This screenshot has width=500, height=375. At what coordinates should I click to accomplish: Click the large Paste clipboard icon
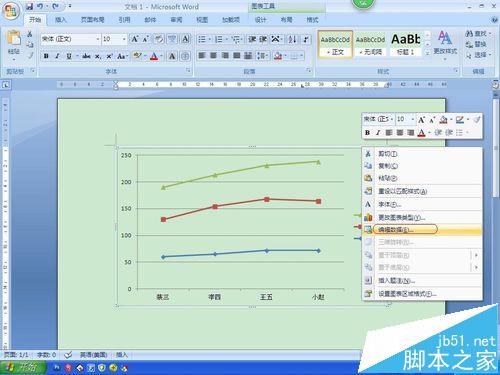pos(14,38)
